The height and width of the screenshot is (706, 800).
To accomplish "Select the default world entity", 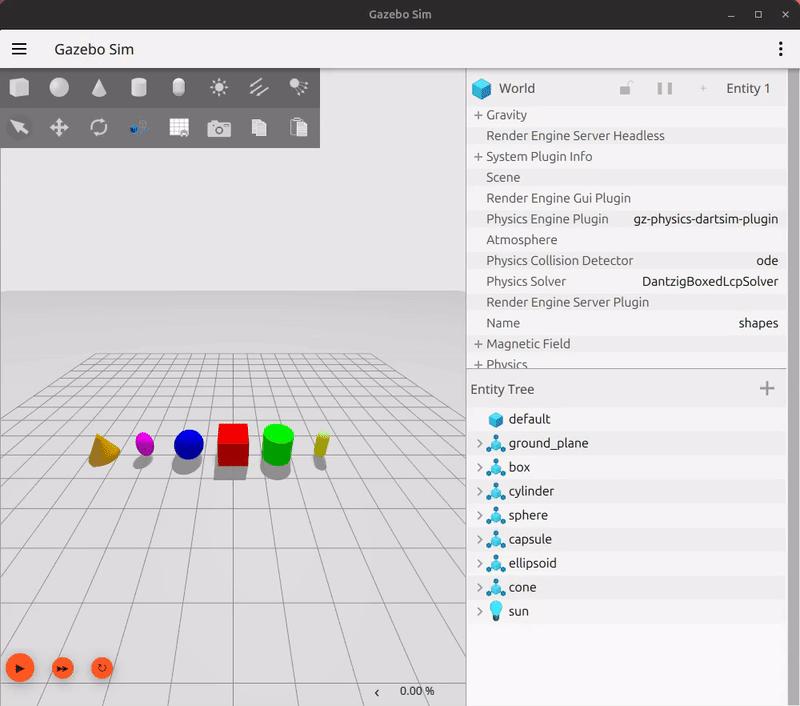I will [627, 419].
